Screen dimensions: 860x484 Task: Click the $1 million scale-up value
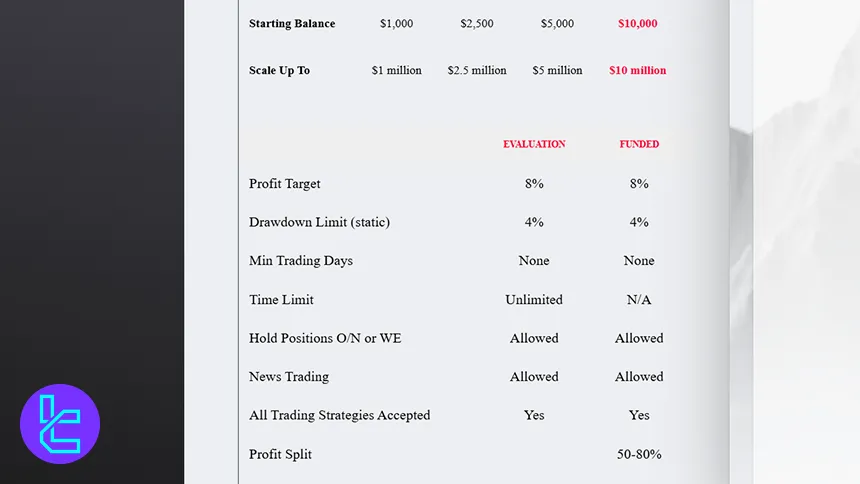(396, 71)
